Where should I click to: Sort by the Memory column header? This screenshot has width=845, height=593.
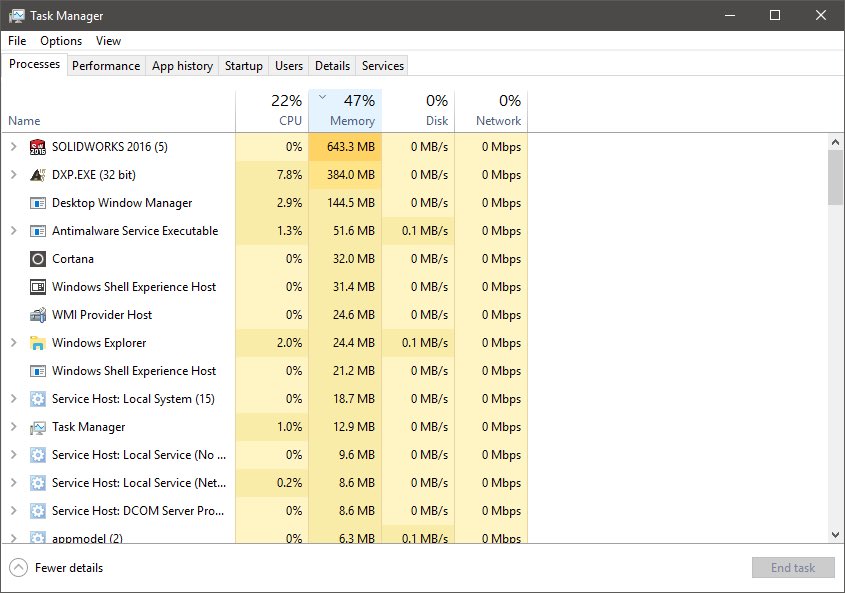[x=345, y=111]
